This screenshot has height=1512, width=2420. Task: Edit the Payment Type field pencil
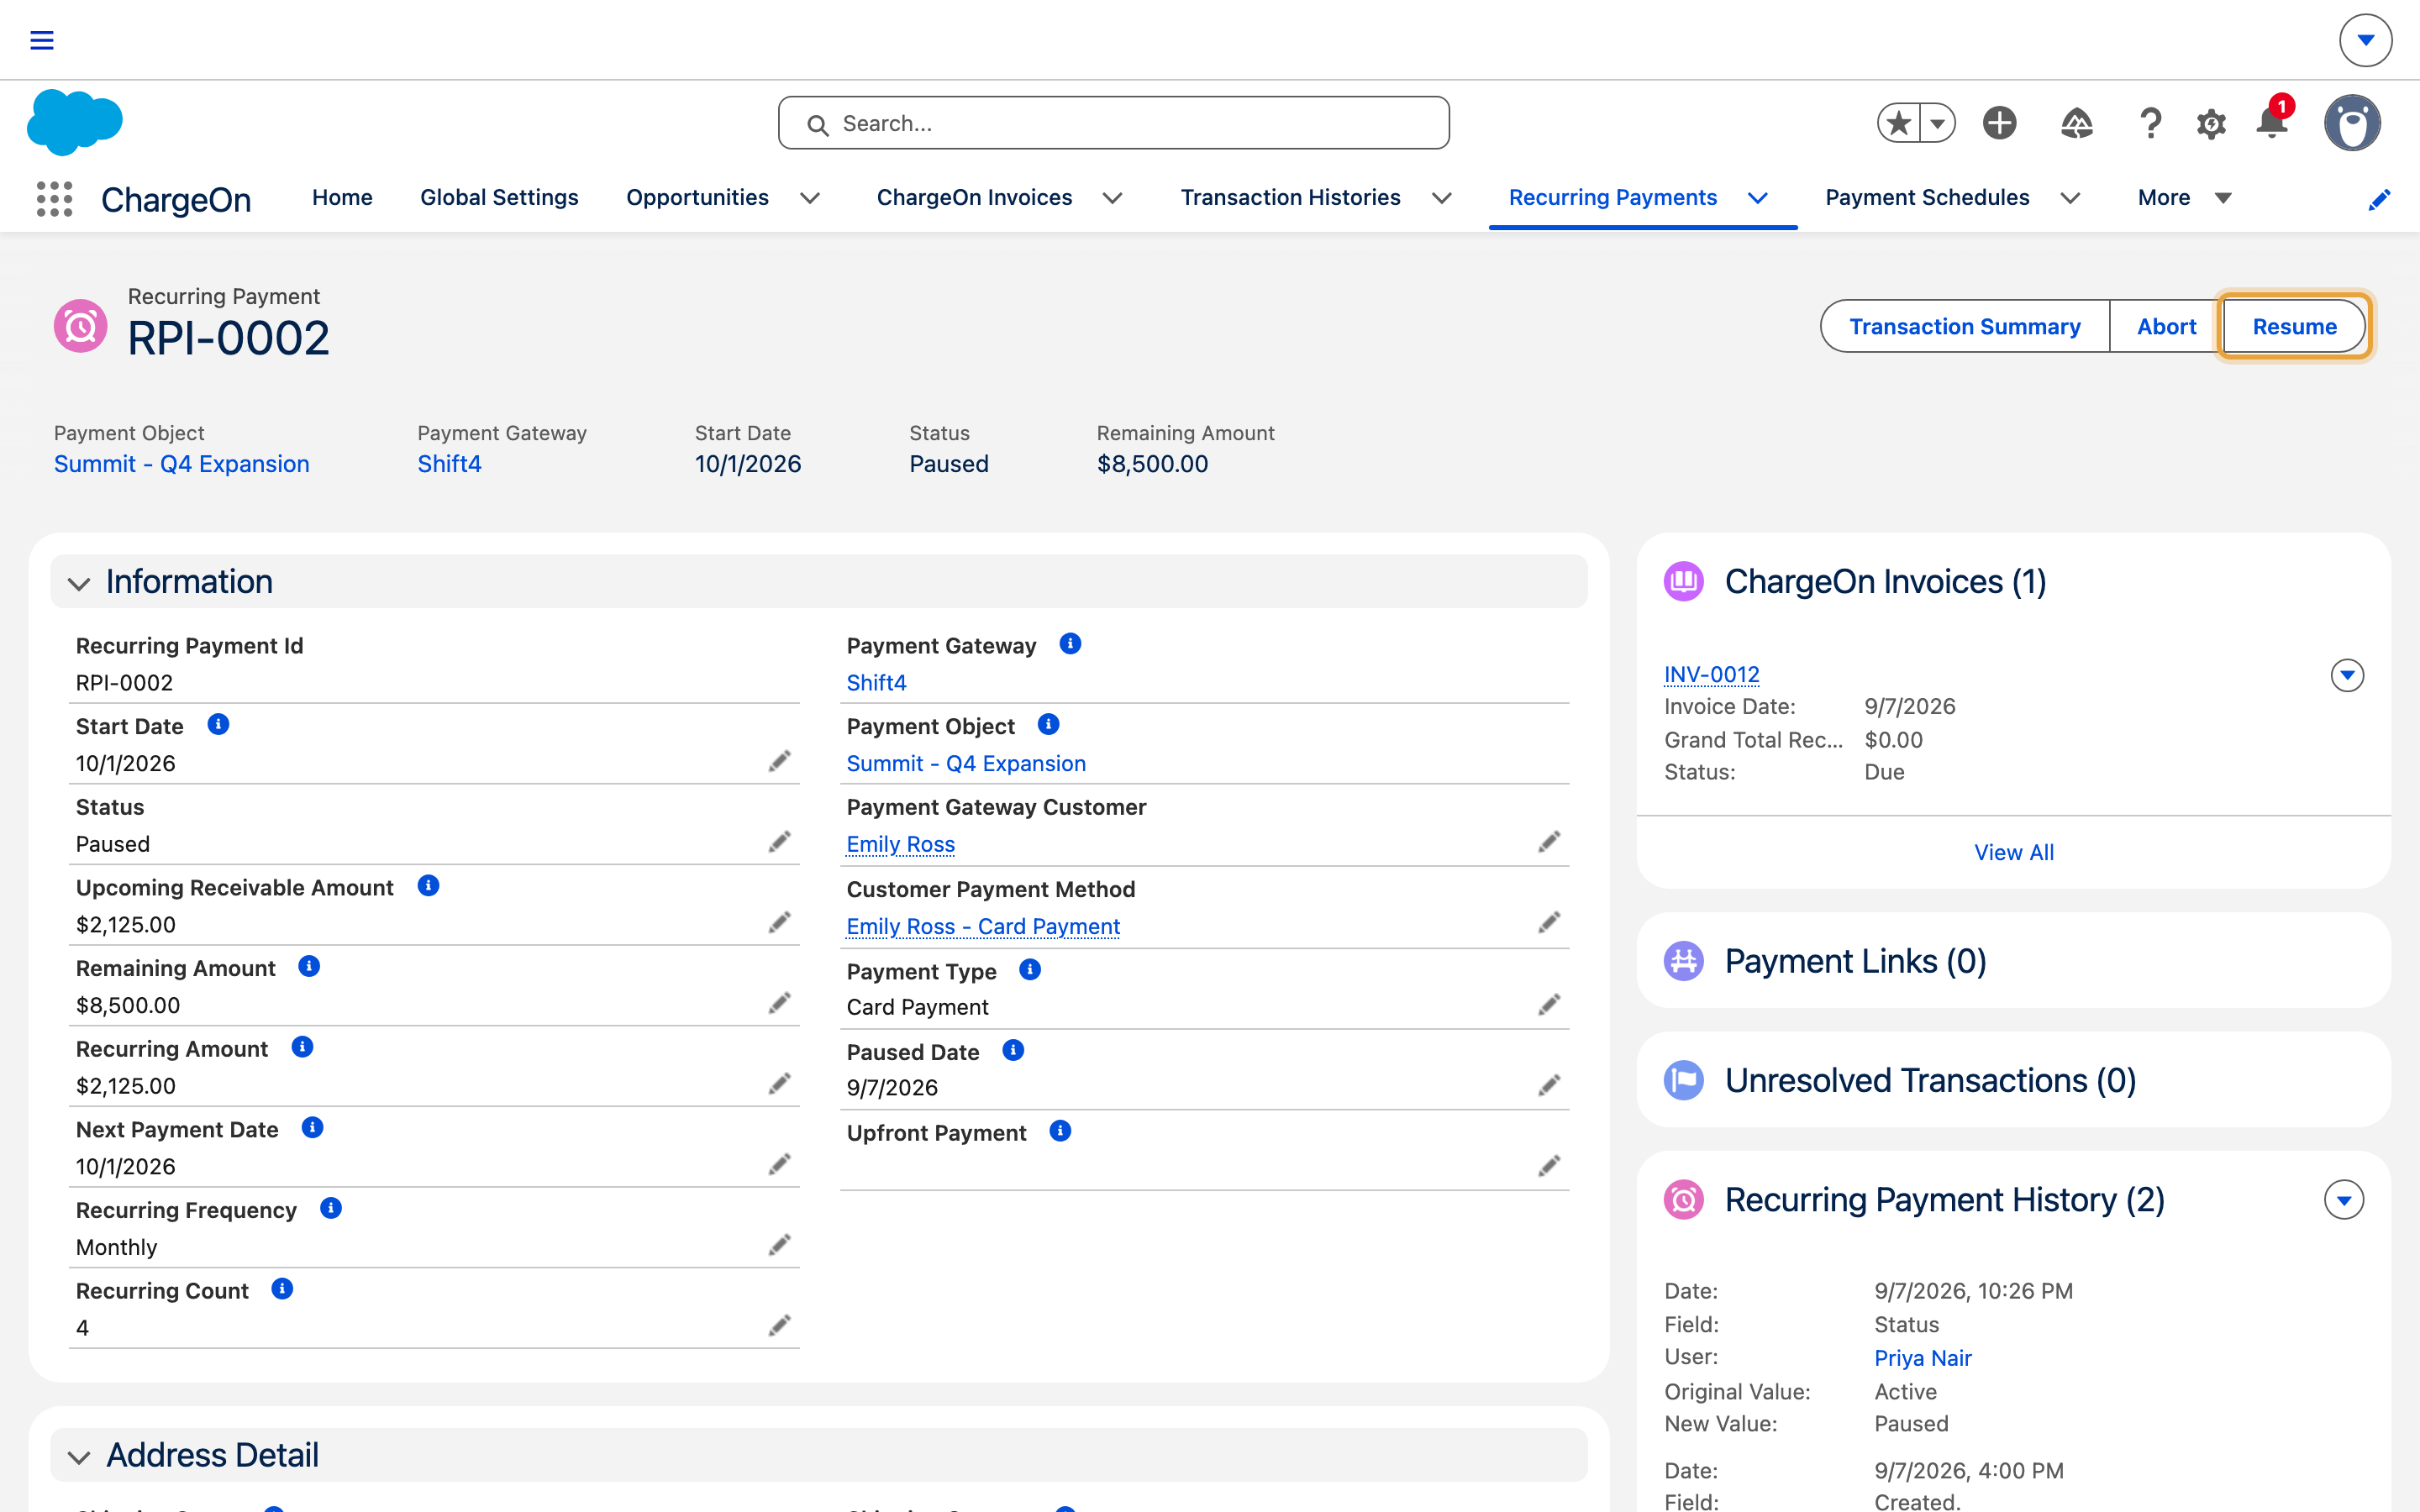tap(1549, 1005)
